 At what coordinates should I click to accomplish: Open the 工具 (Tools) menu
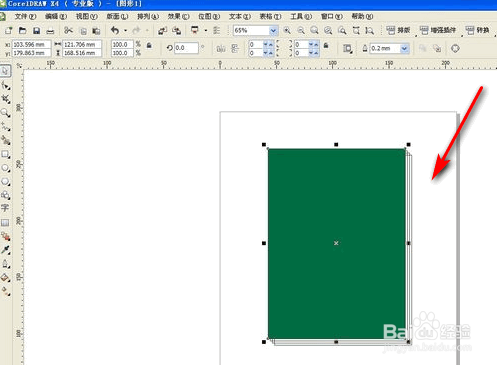coord(301,16)
